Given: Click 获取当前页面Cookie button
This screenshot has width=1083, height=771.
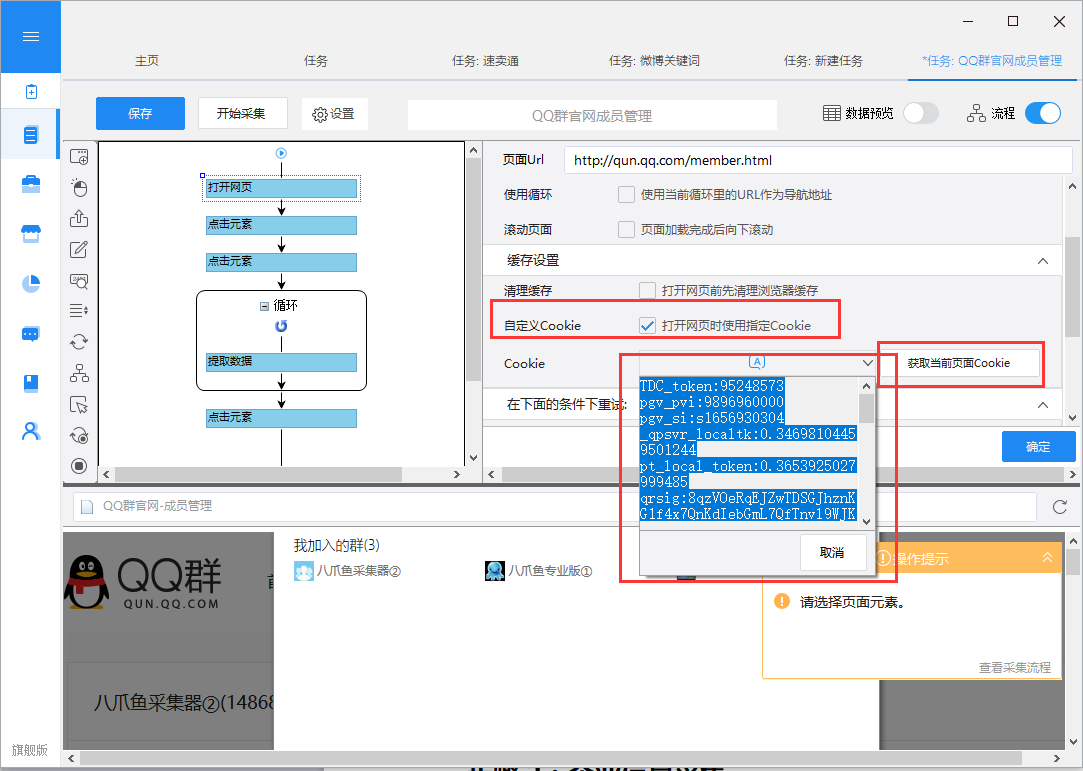Looking at the screenshot, I should [959, 363].
